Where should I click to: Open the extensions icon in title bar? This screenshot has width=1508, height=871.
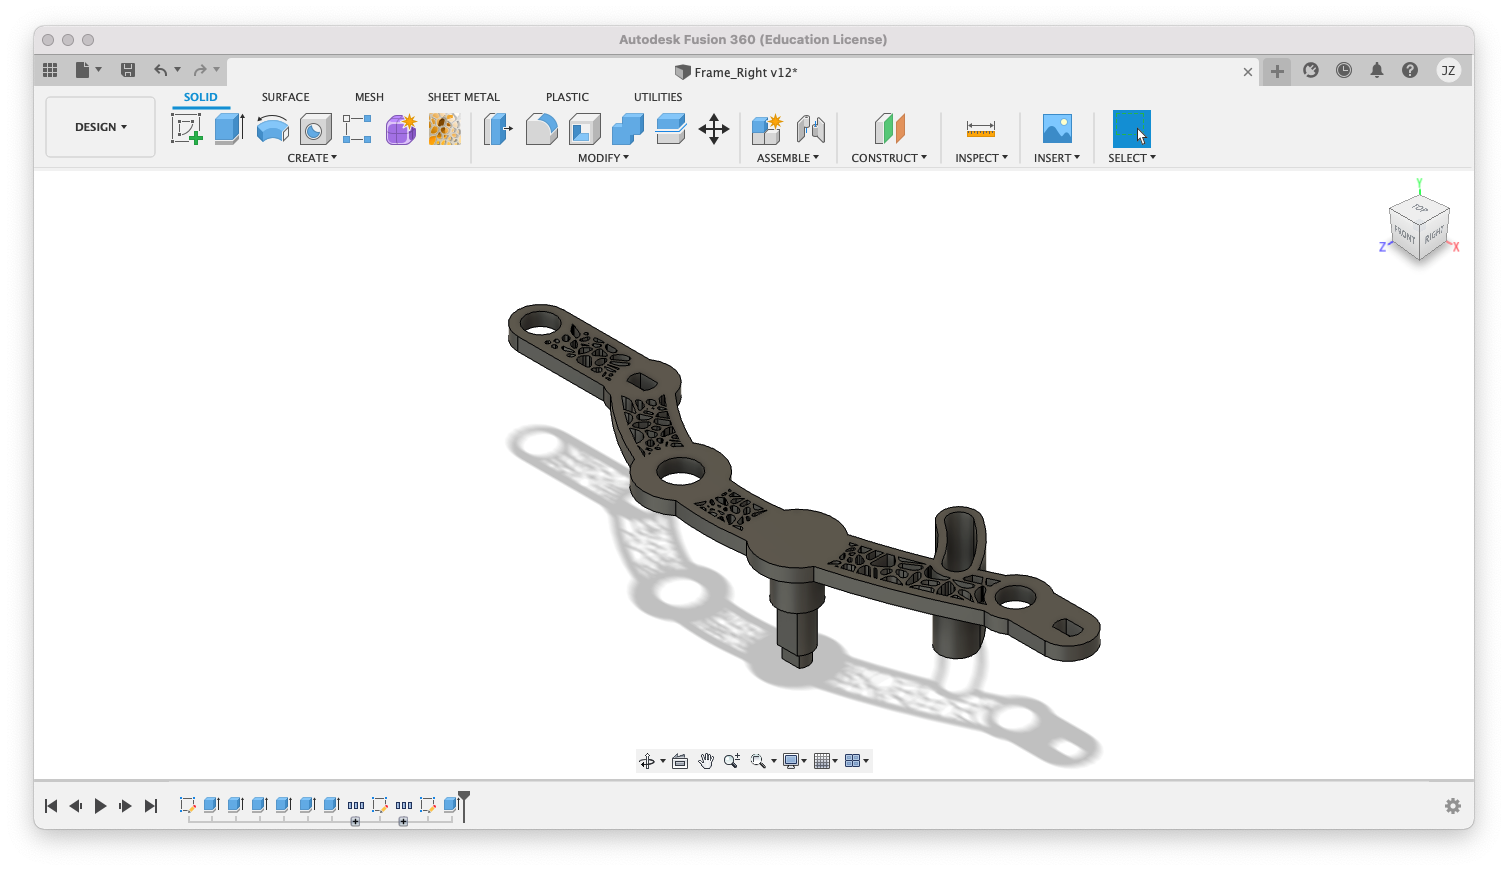[x=1311, y=70]
